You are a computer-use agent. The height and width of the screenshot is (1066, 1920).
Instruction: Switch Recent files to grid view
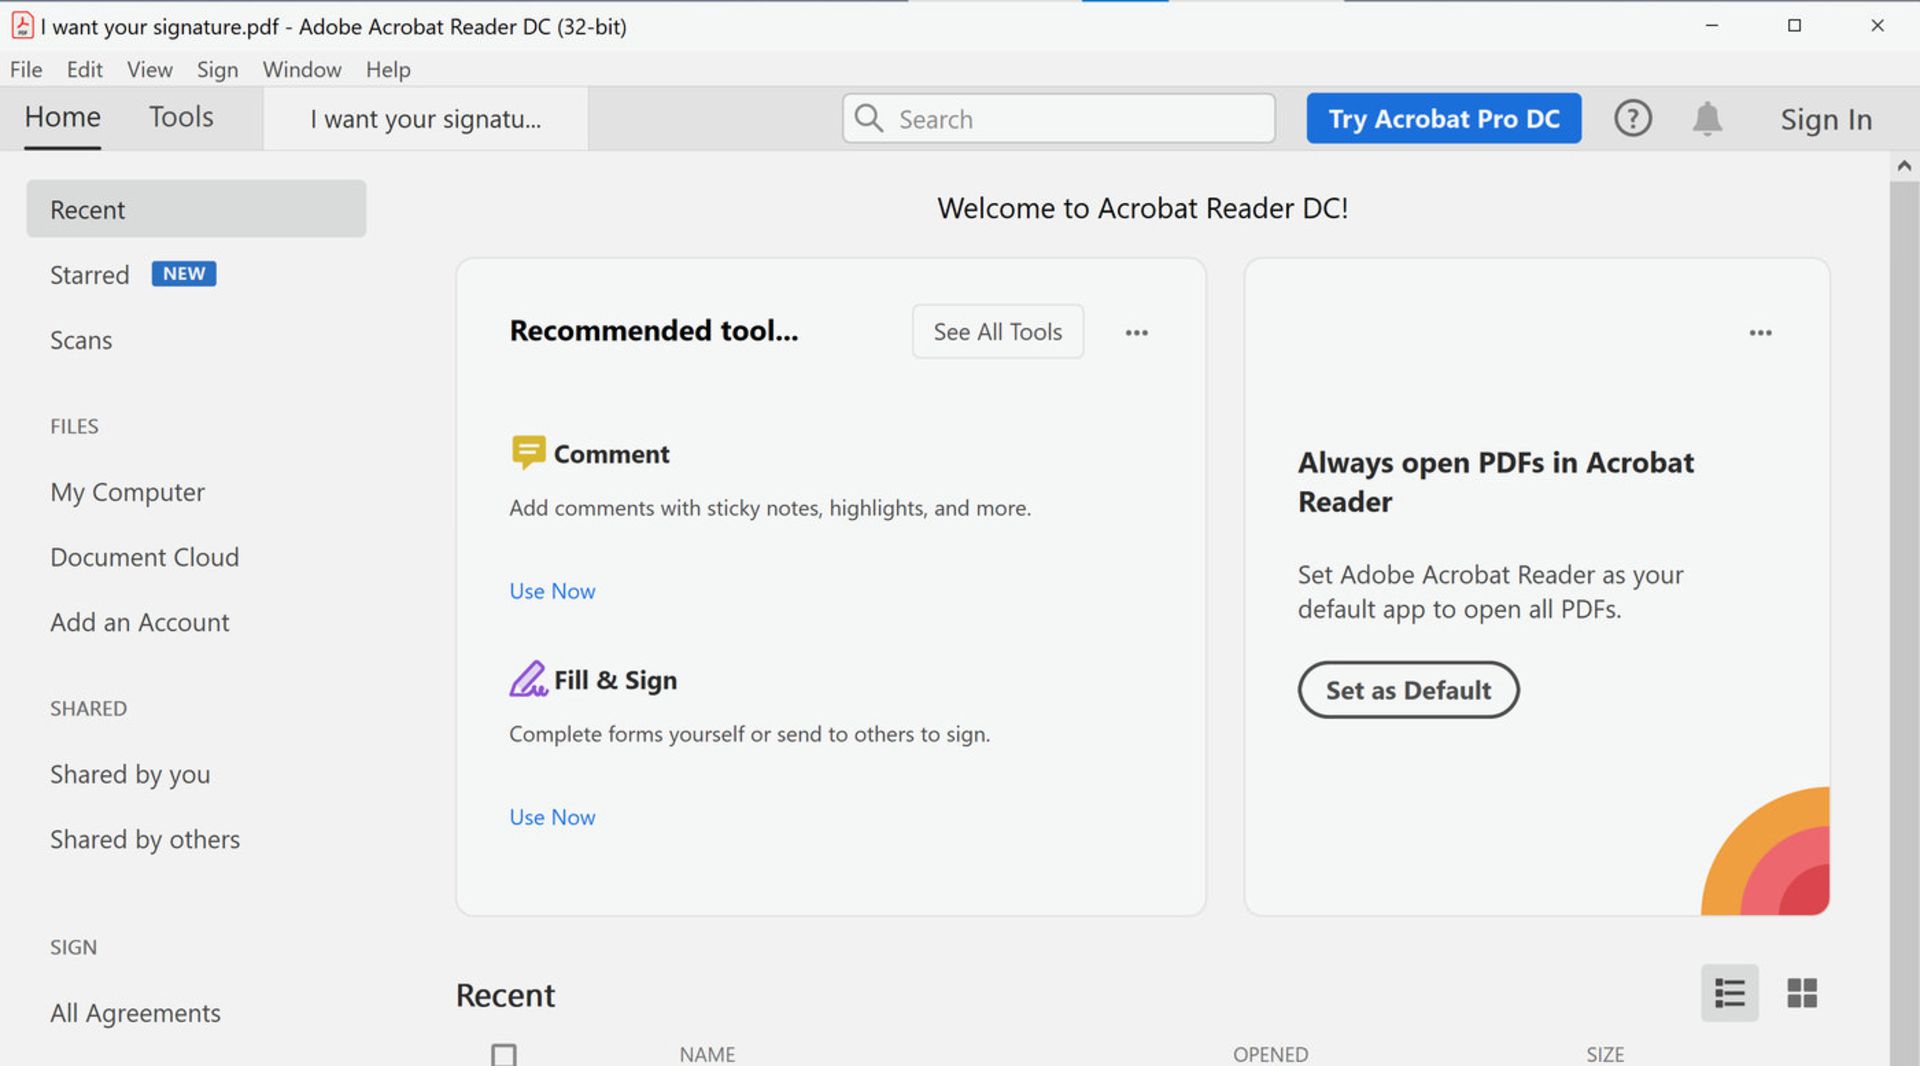coord(1801,993)
